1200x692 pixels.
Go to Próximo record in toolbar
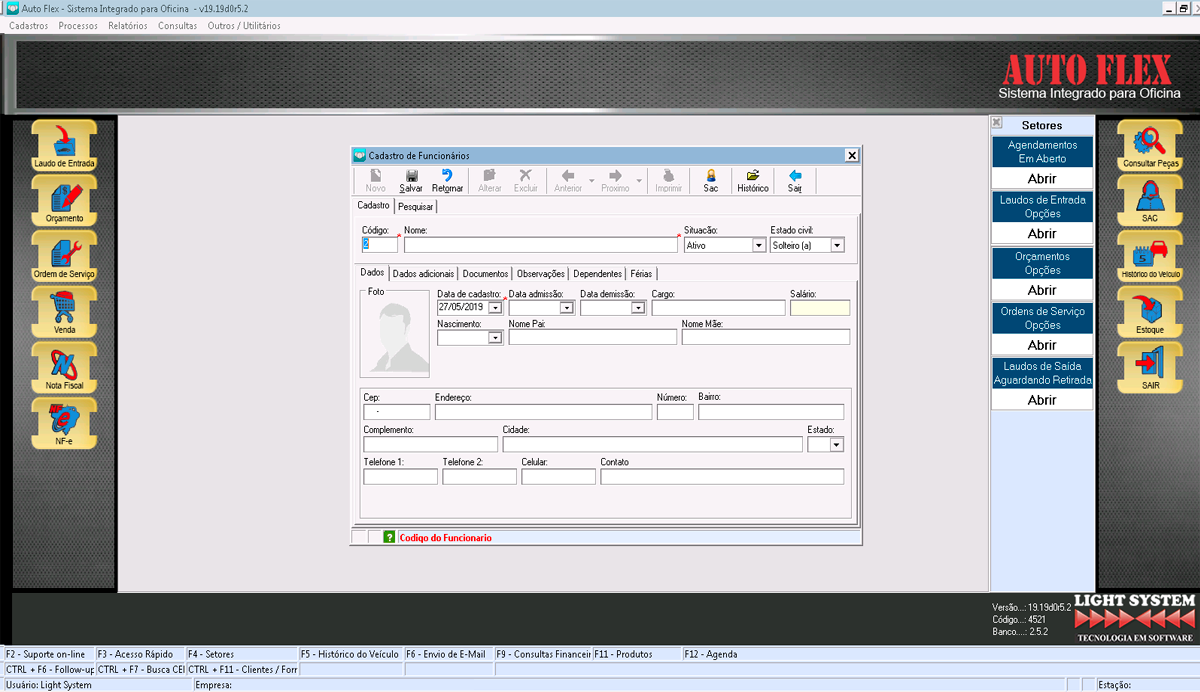click(615, 181)
